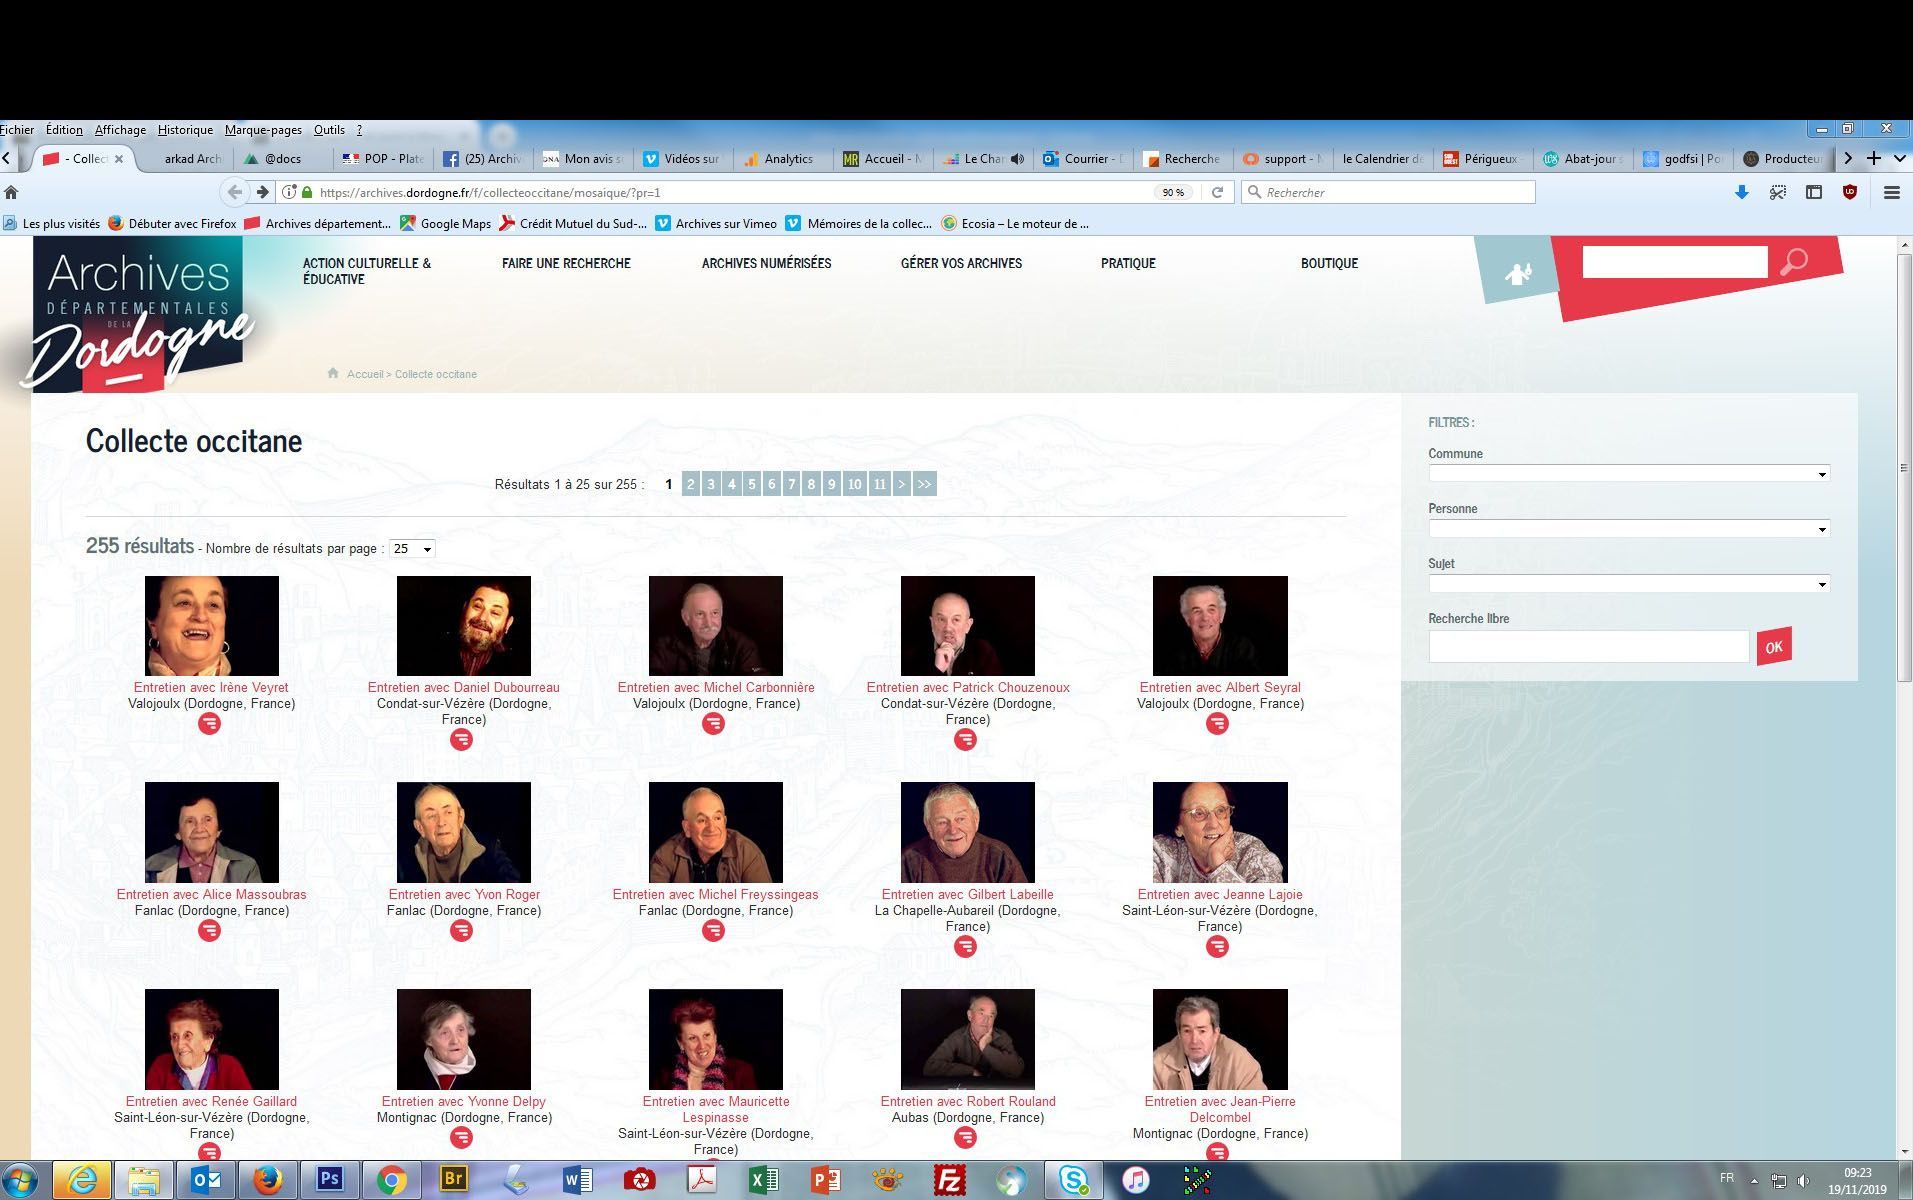Click the red search magnifier icon in header

1793,262
